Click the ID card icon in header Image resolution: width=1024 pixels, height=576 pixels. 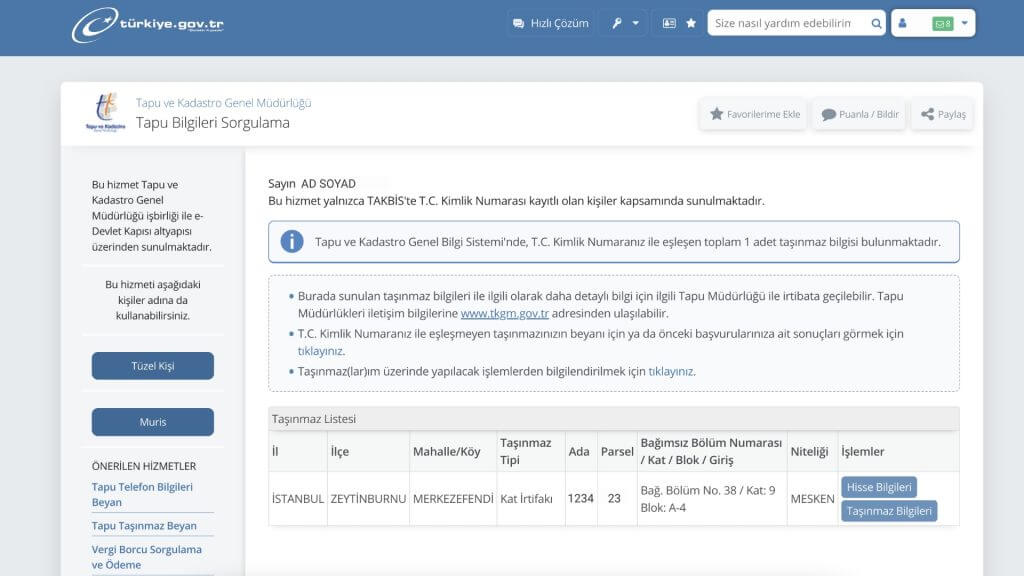[669, 24]
